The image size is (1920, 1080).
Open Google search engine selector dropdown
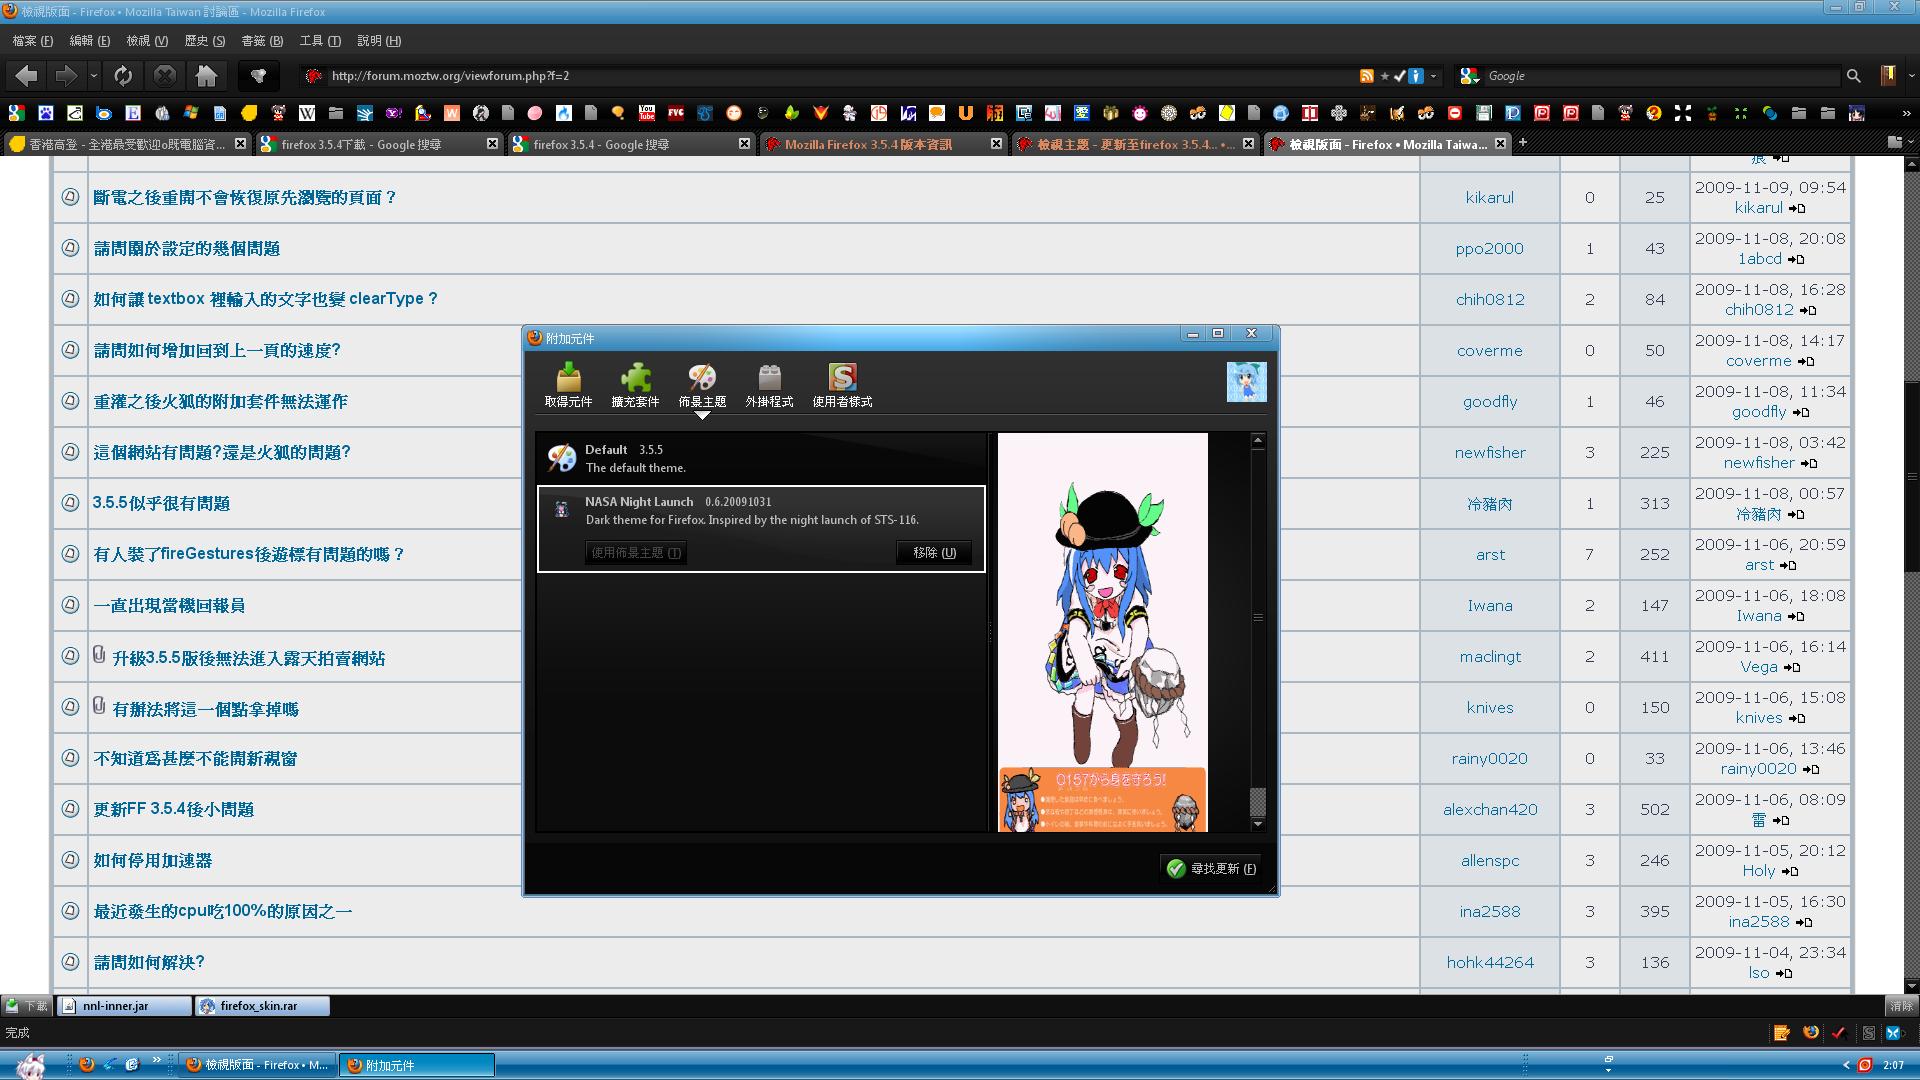pyautogui.click(x=1469, y=76)
